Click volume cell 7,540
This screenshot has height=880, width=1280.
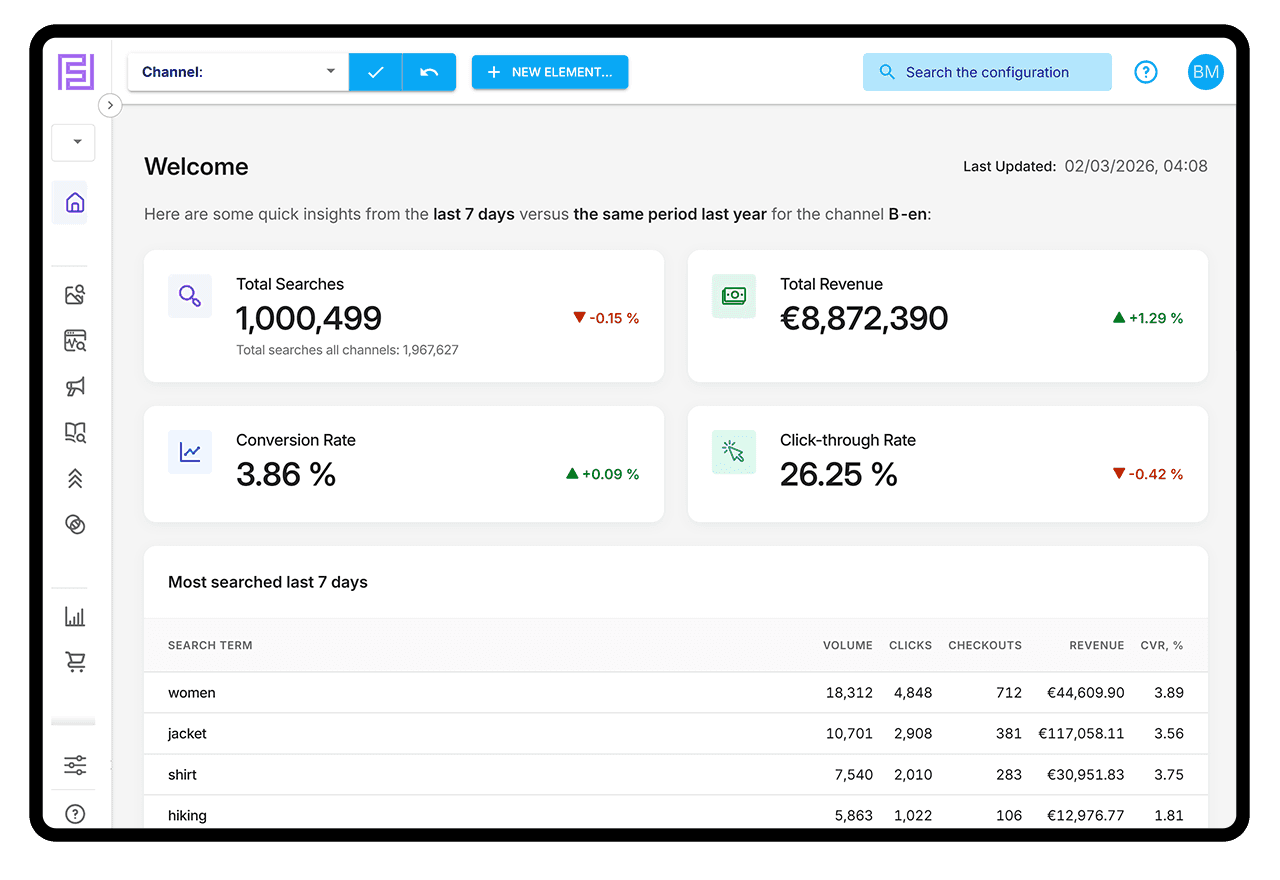pyautogui.click(x=854, y=774)
